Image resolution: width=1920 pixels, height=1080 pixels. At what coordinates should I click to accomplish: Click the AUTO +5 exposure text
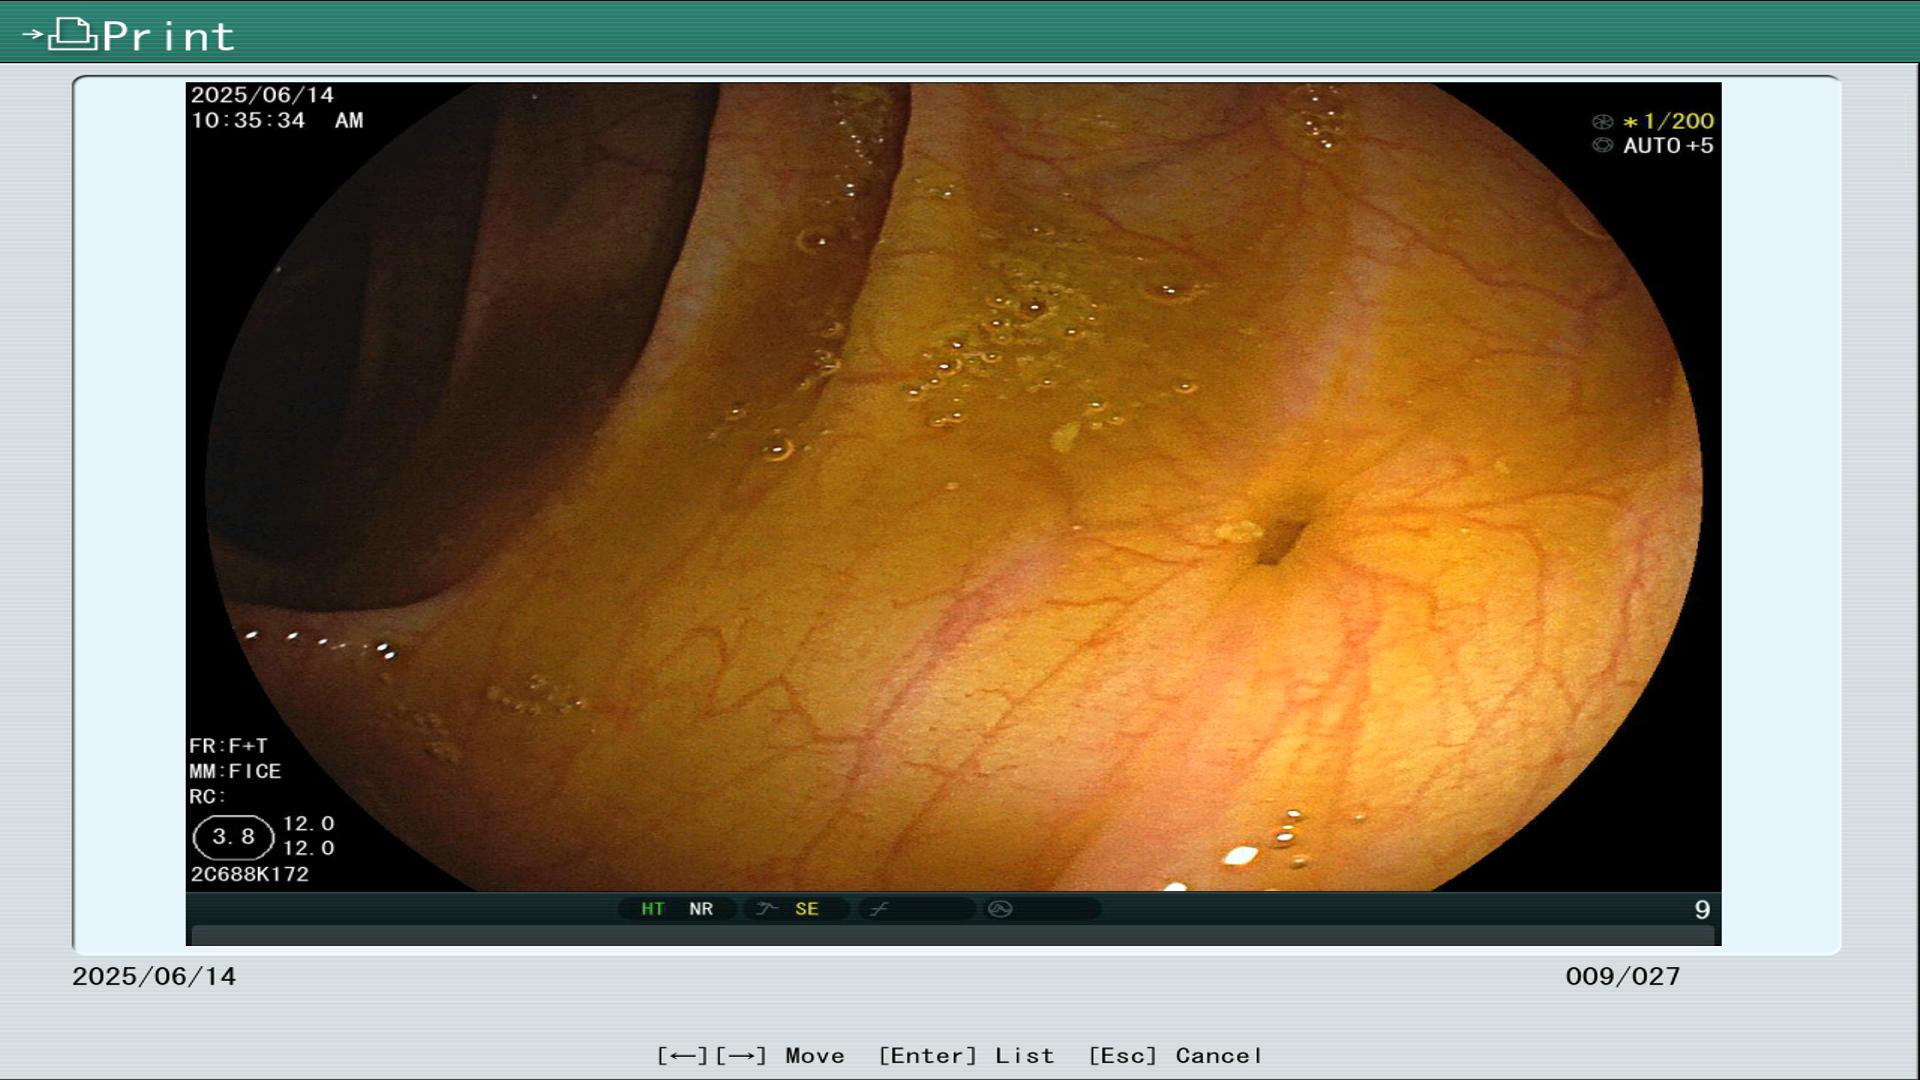point(1668,146)
